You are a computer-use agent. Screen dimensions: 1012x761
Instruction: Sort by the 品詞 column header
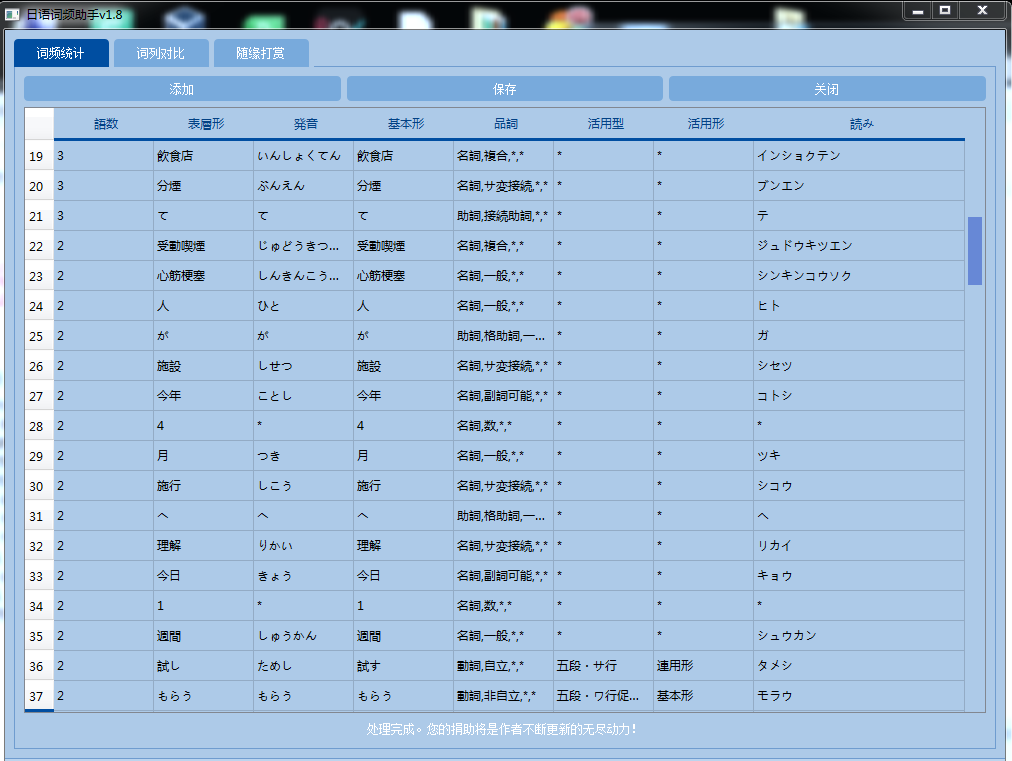click(506, 123)
